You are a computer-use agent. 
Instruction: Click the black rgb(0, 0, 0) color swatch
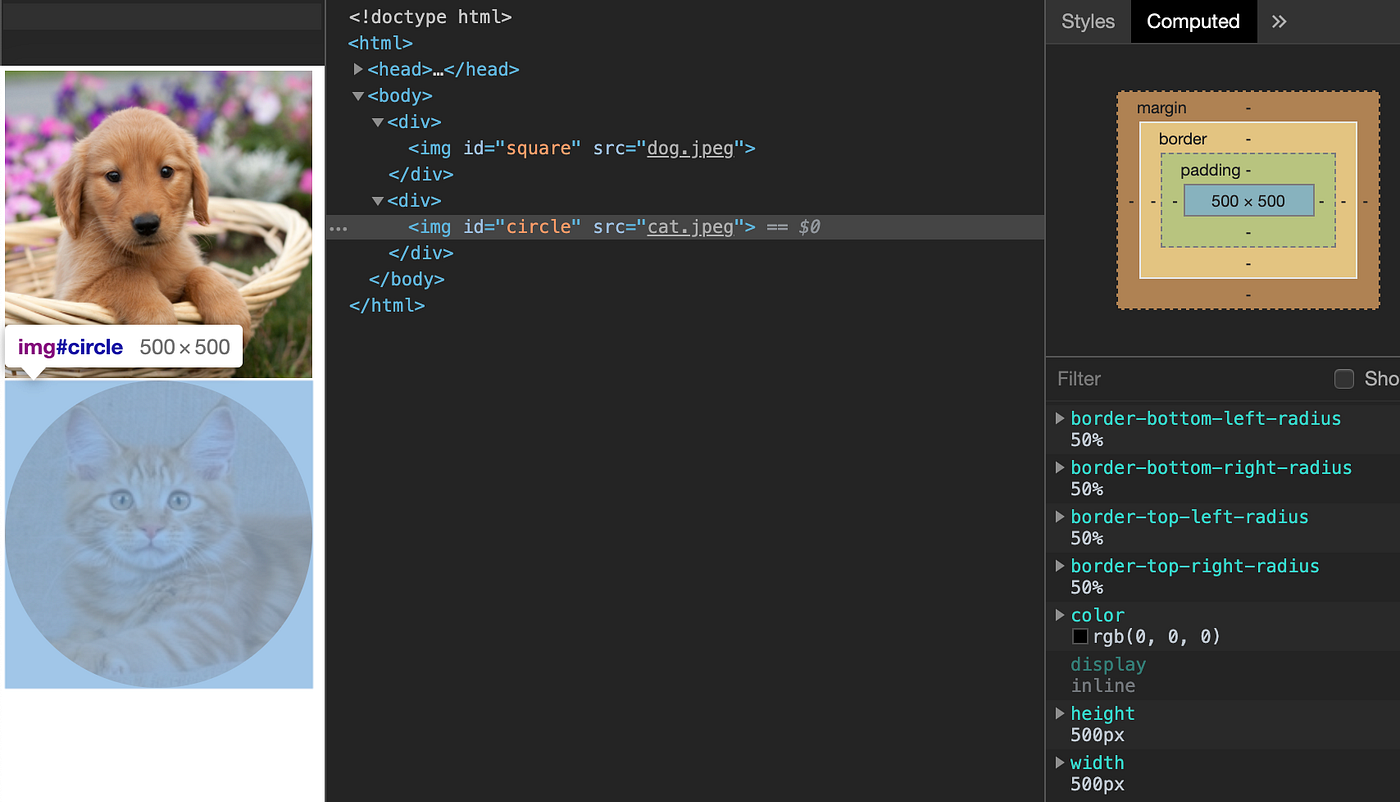(1080, 636)
